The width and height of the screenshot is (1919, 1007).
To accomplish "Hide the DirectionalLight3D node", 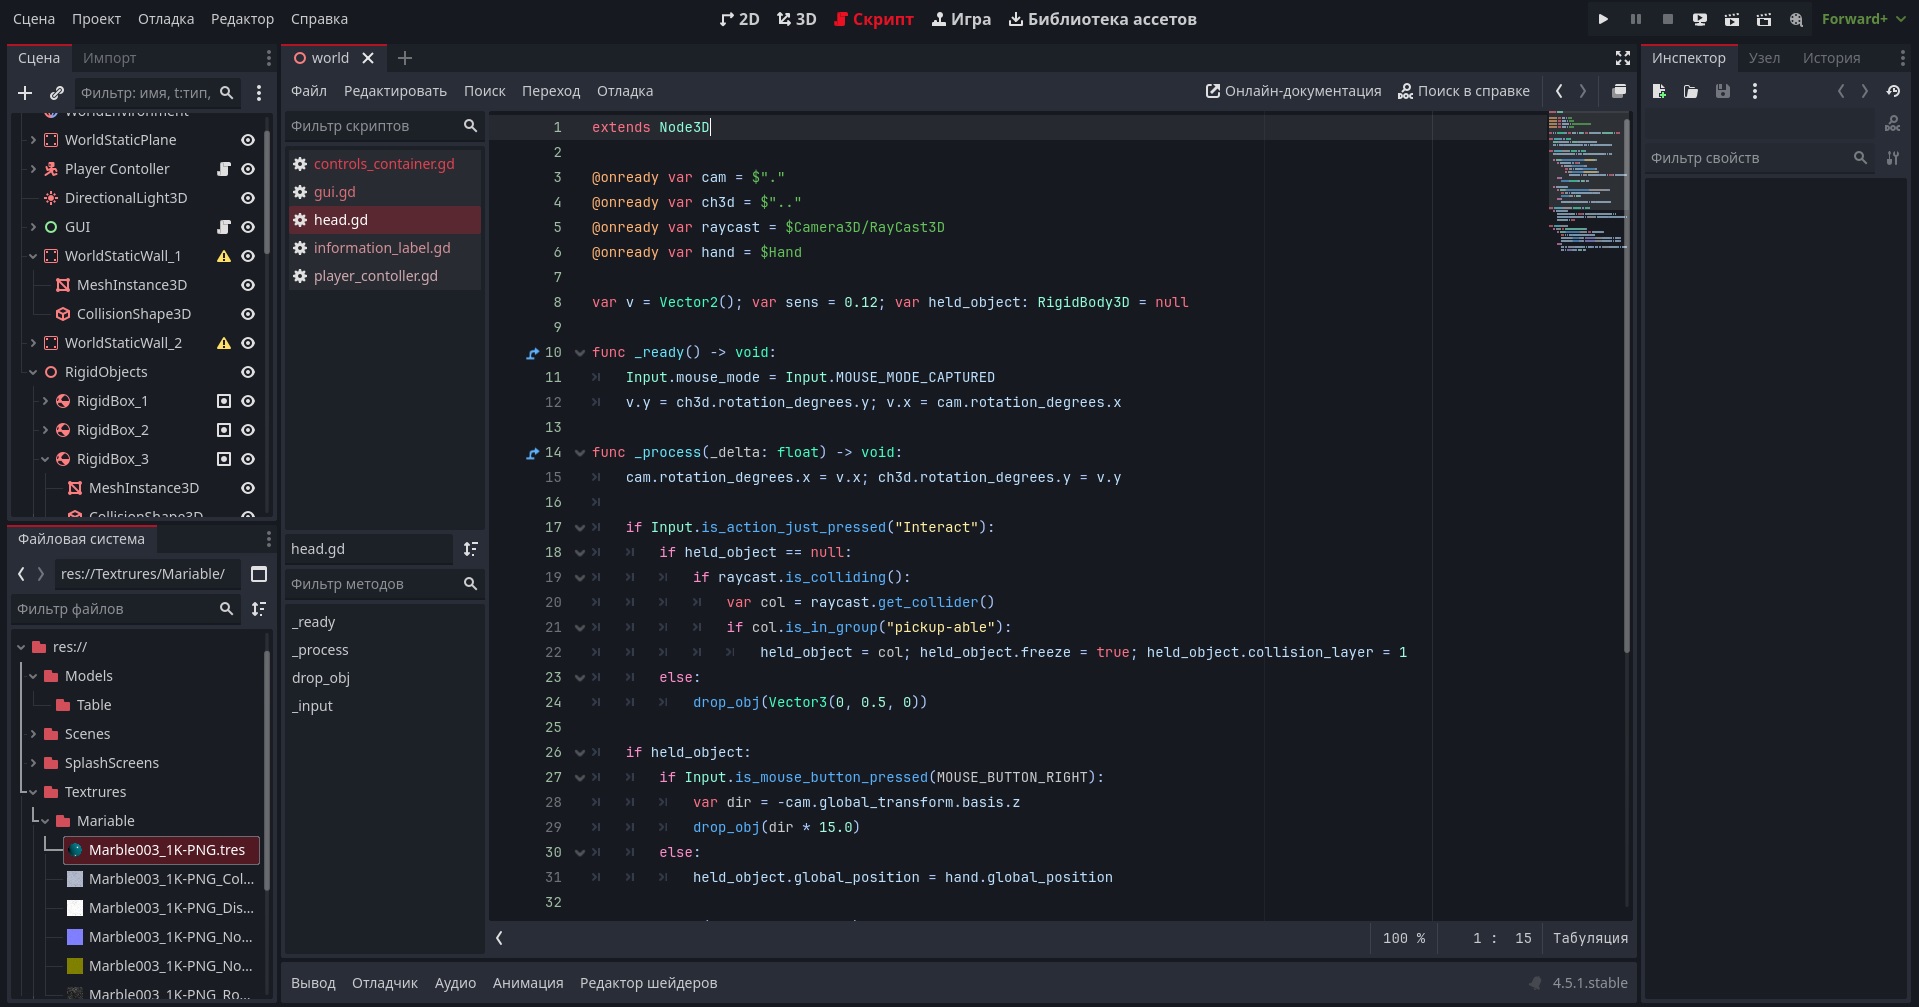I will coord(248,198).
